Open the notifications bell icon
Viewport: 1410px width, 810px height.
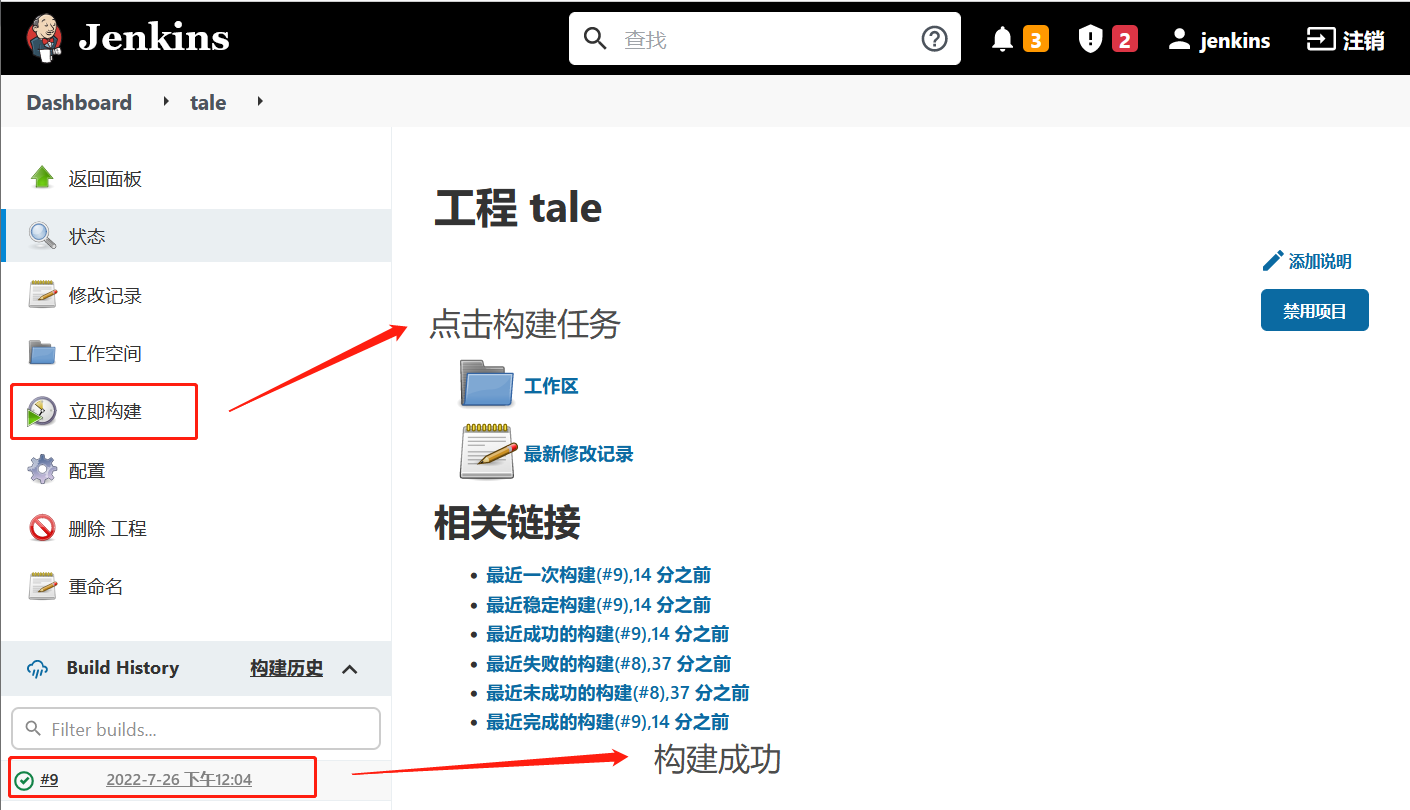pos(1002,39)
